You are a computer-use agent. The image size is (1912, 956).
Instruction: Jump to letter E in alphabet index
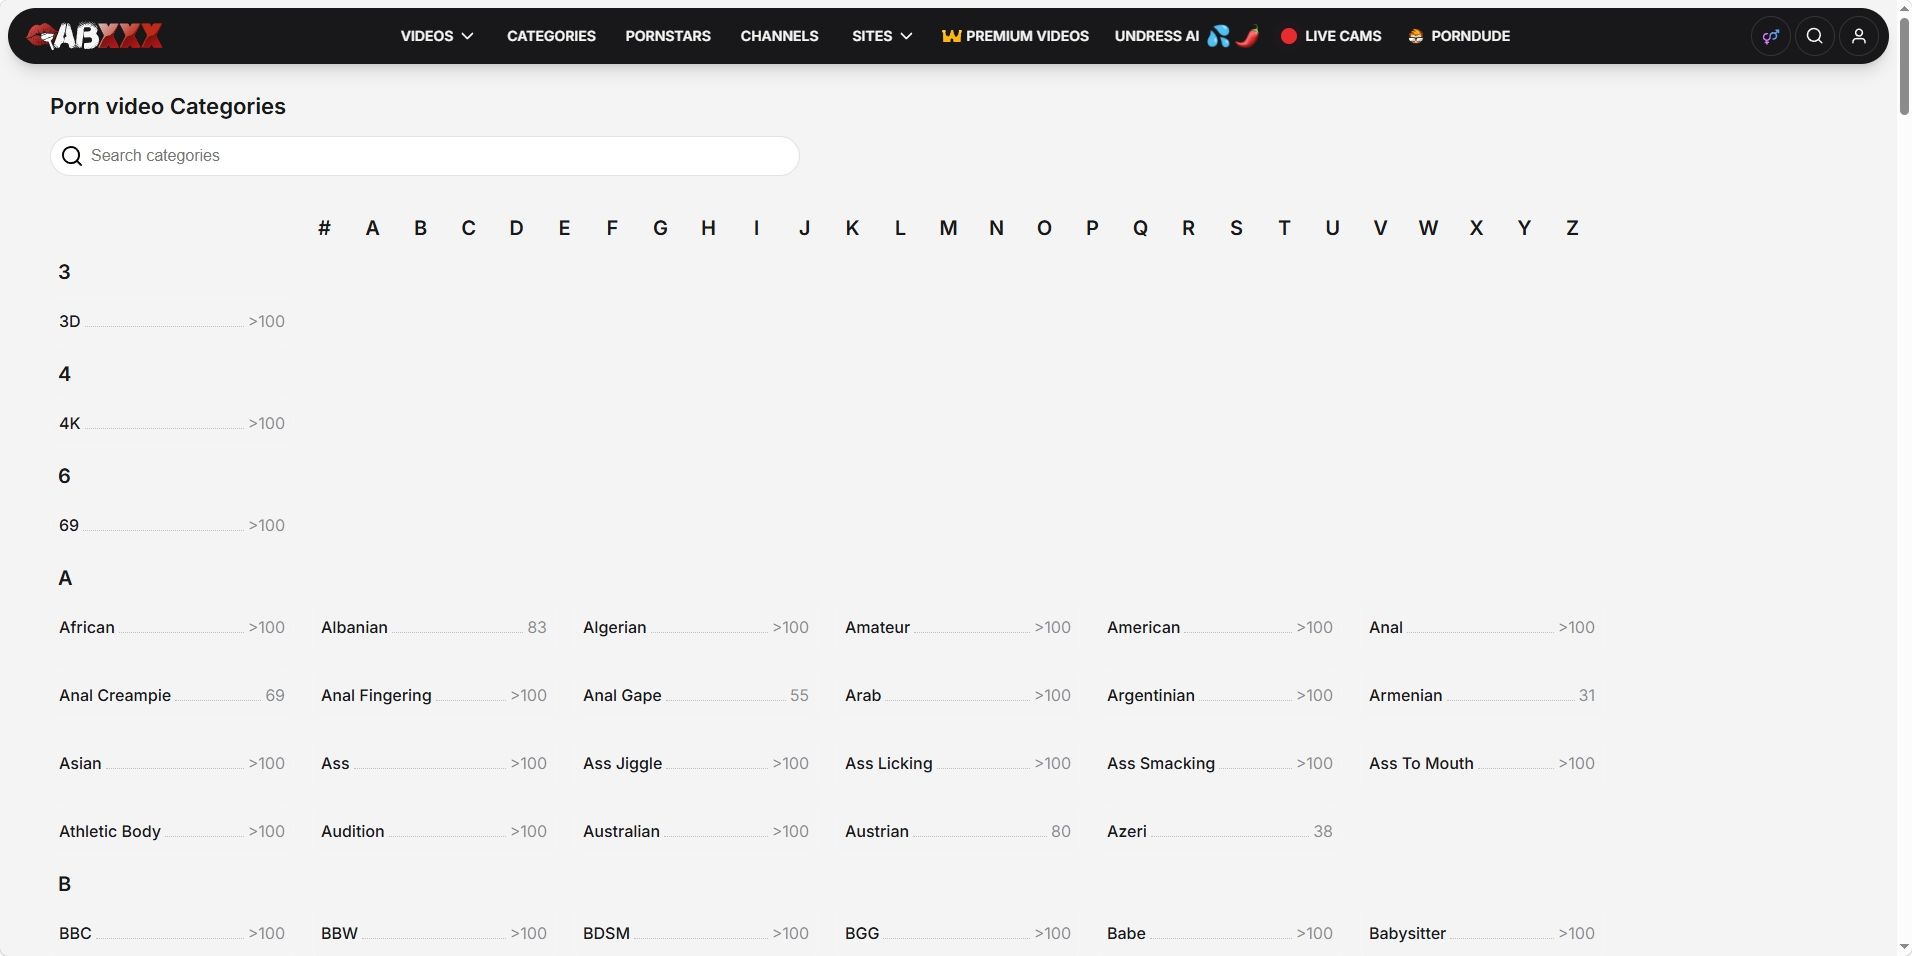coord(564,228)
